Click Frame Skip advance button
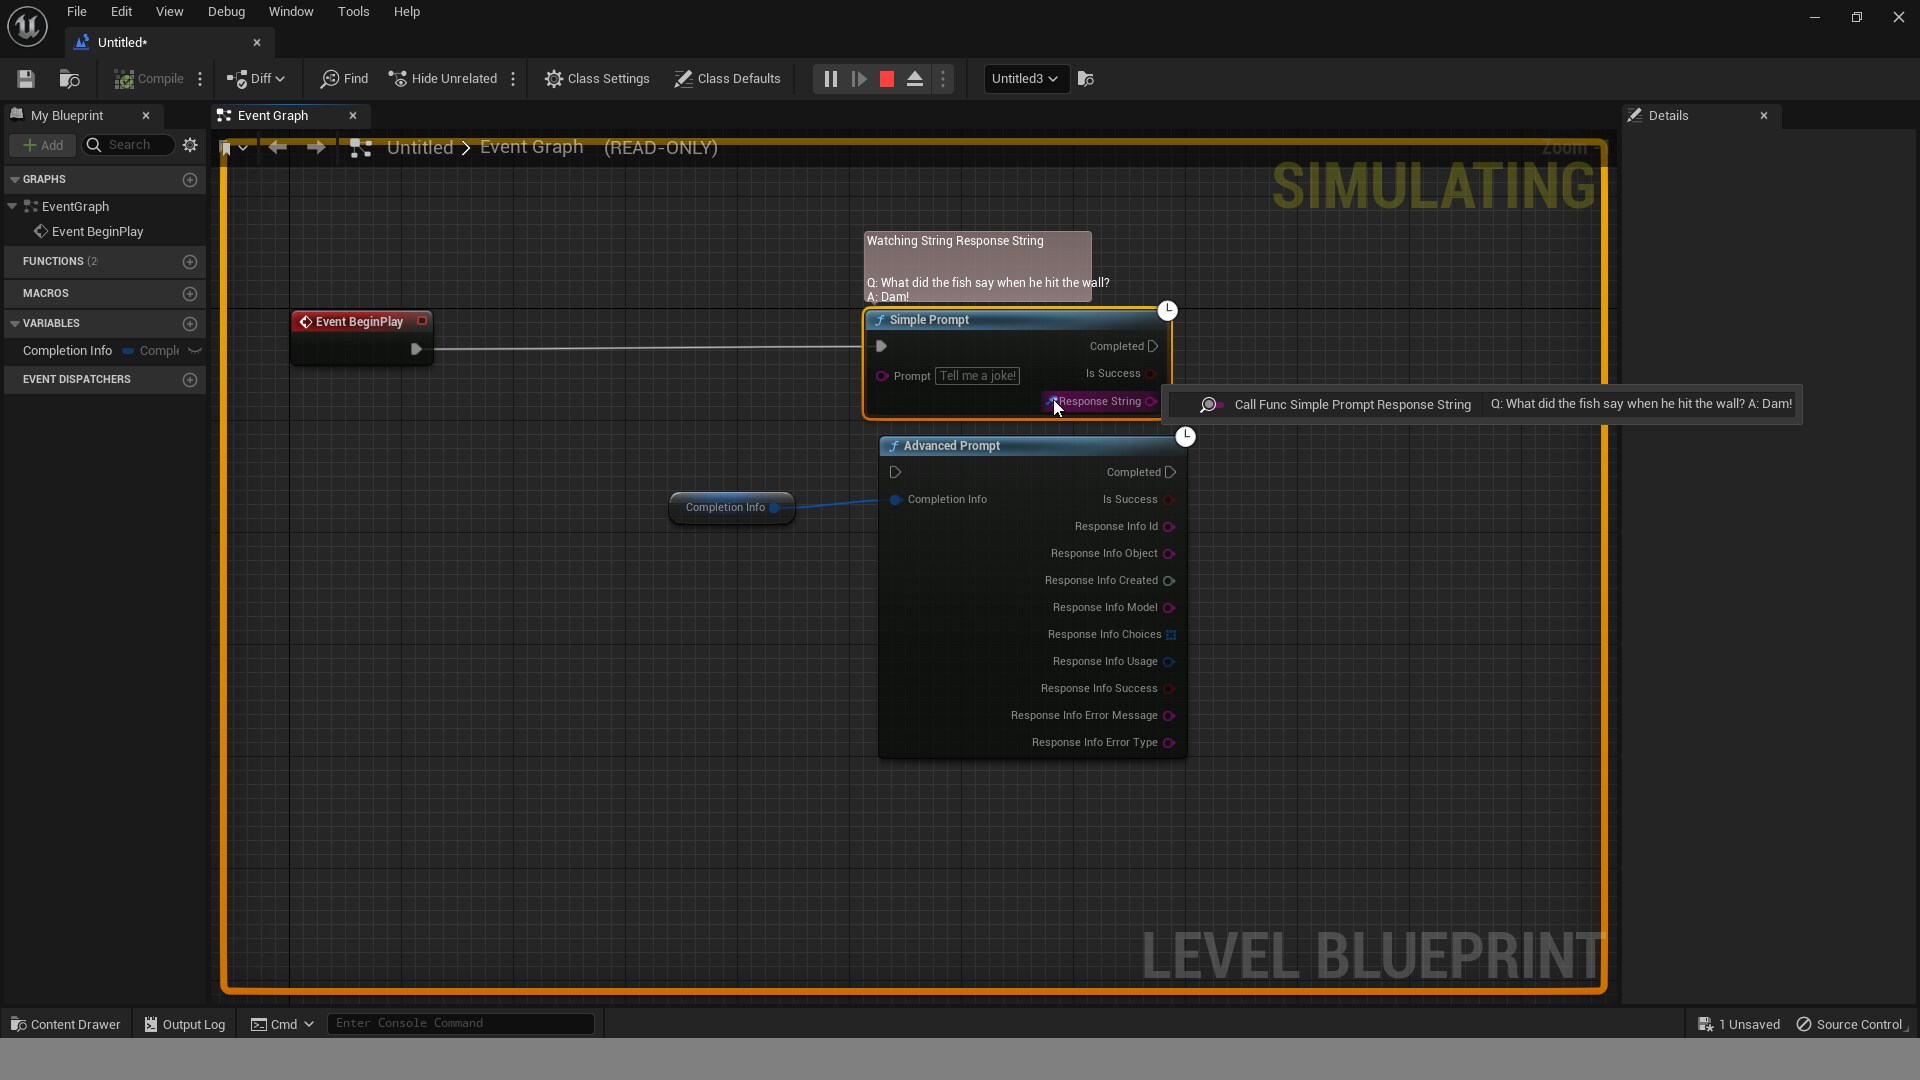This screenshot has width=1920, height=1080. click(x=859, y=79)
